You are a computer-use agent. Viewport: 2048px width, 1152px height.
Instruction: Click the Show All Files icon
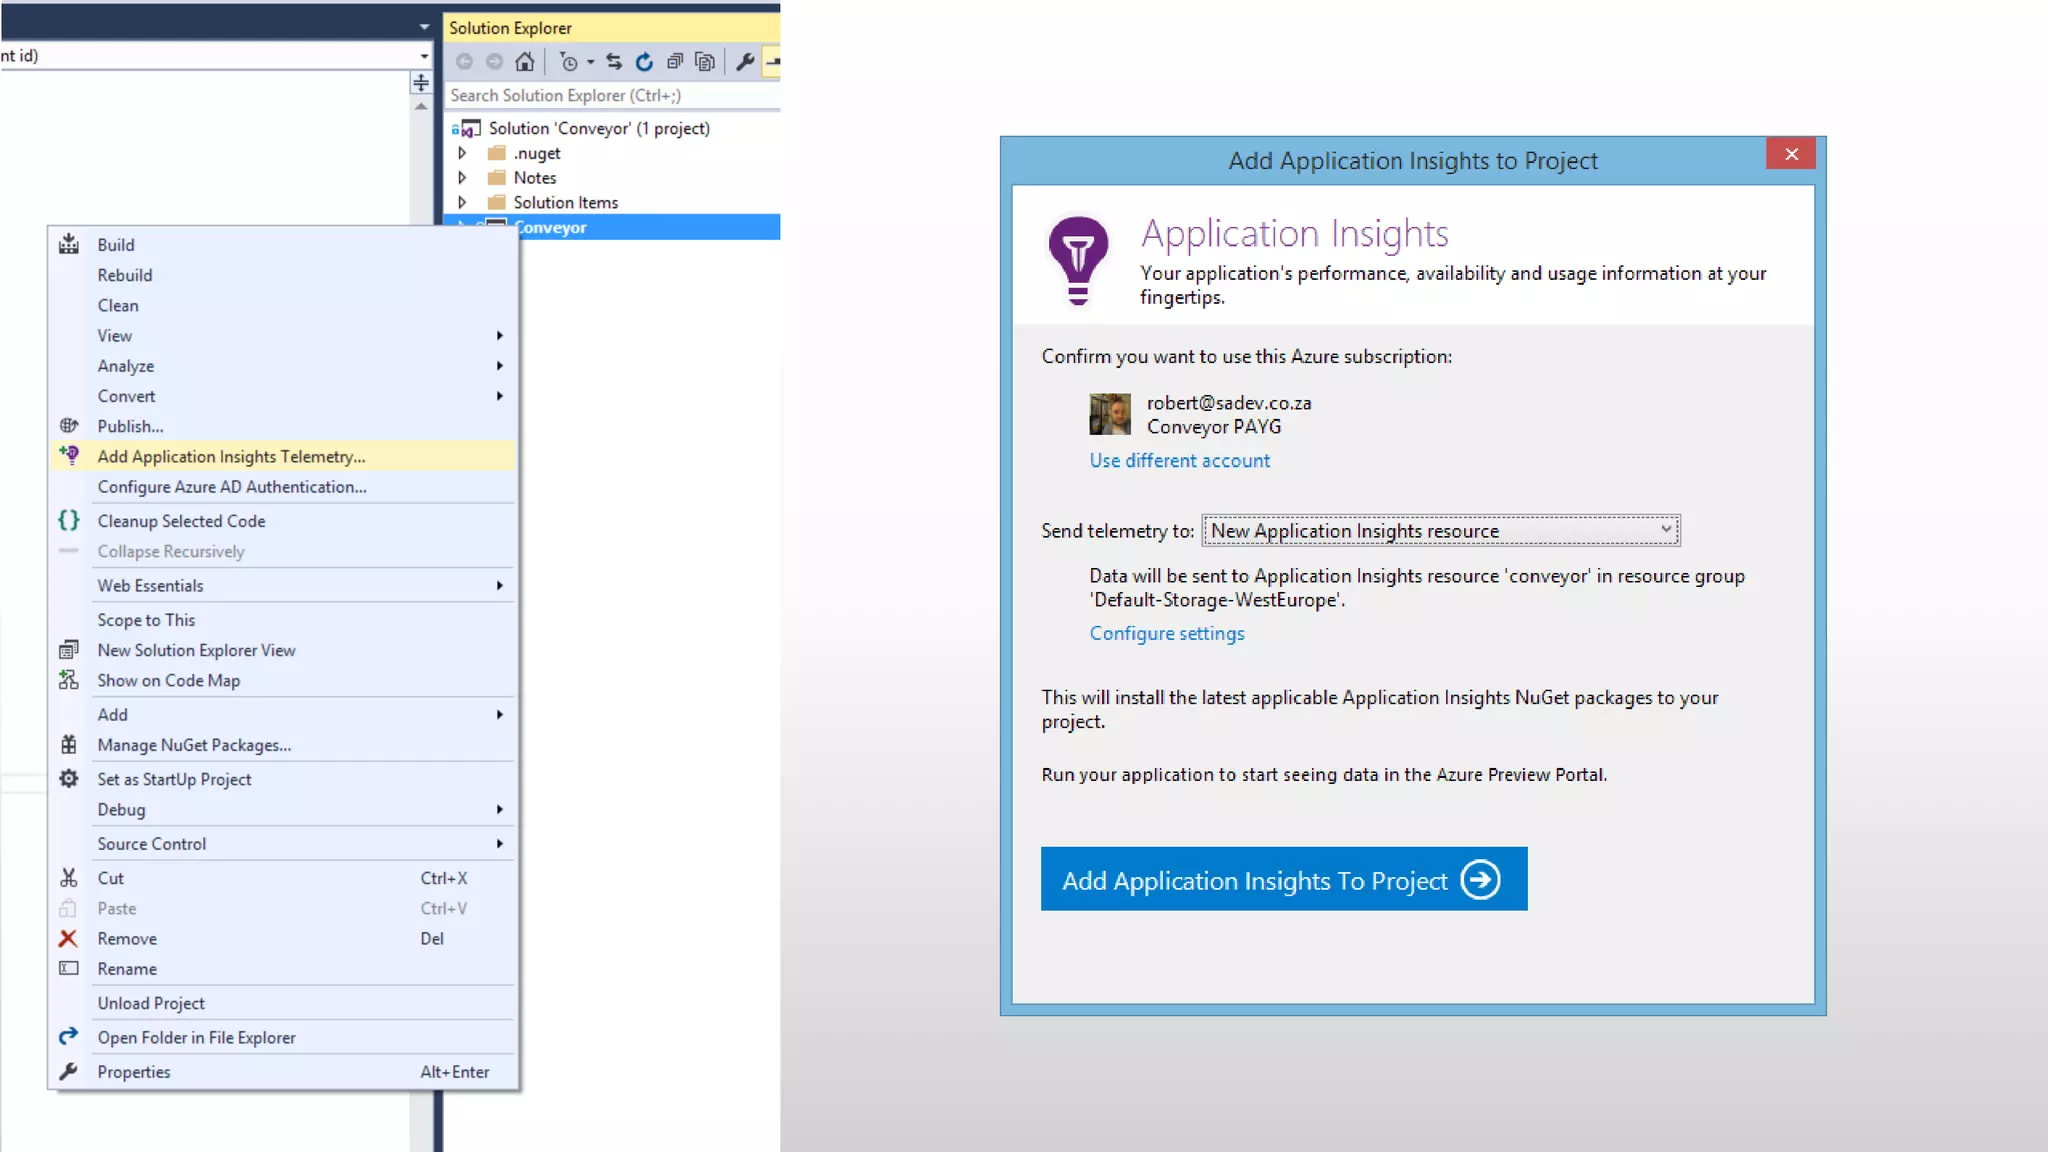click(x=705, y=62)
